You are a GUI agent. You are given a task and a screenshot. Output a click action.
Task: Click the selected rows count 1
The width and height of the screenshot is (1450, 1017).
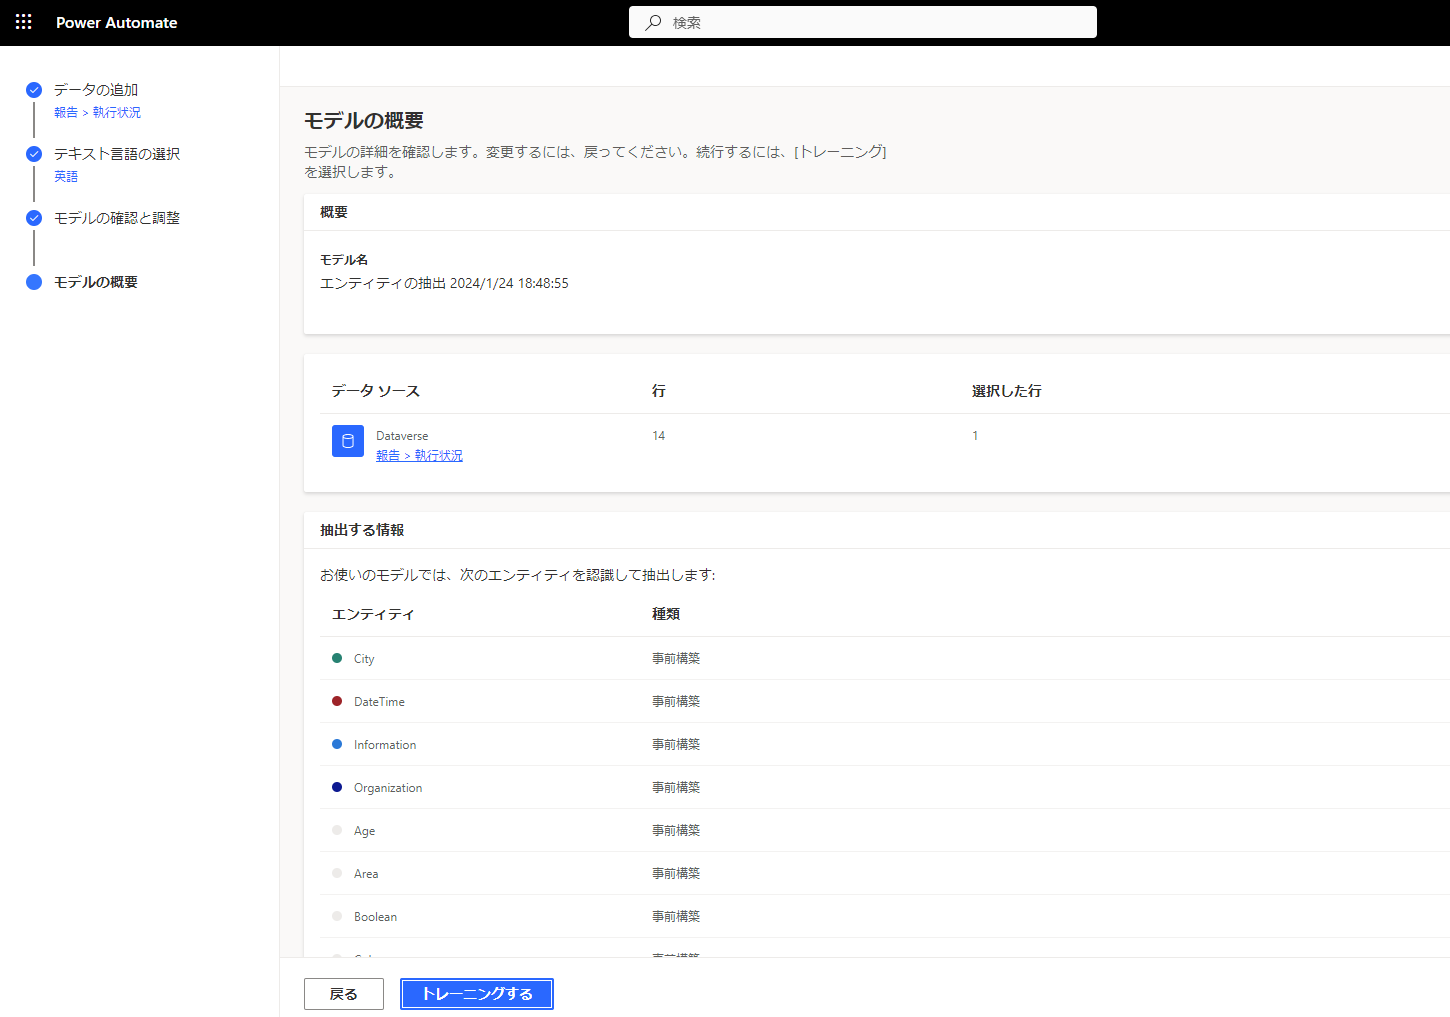[975, 436]
